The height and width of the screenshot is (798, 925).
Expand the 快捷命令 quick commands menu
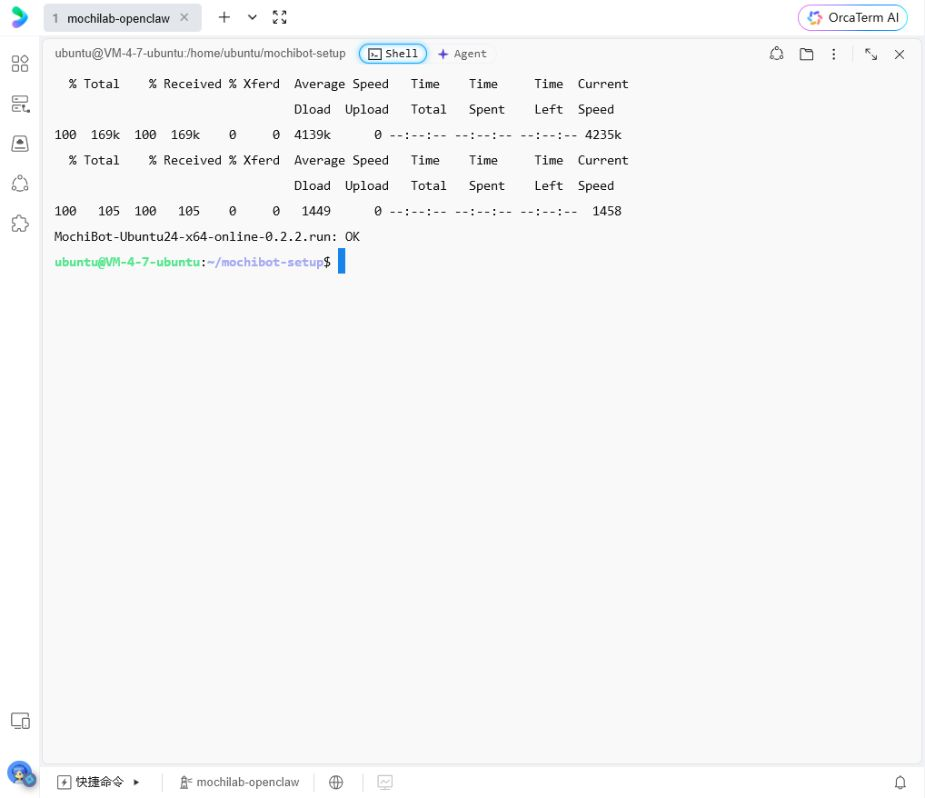[98, 782]
